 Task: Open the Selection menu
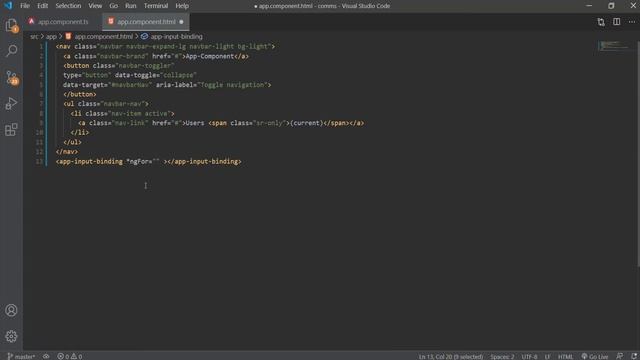coord(68,6)
